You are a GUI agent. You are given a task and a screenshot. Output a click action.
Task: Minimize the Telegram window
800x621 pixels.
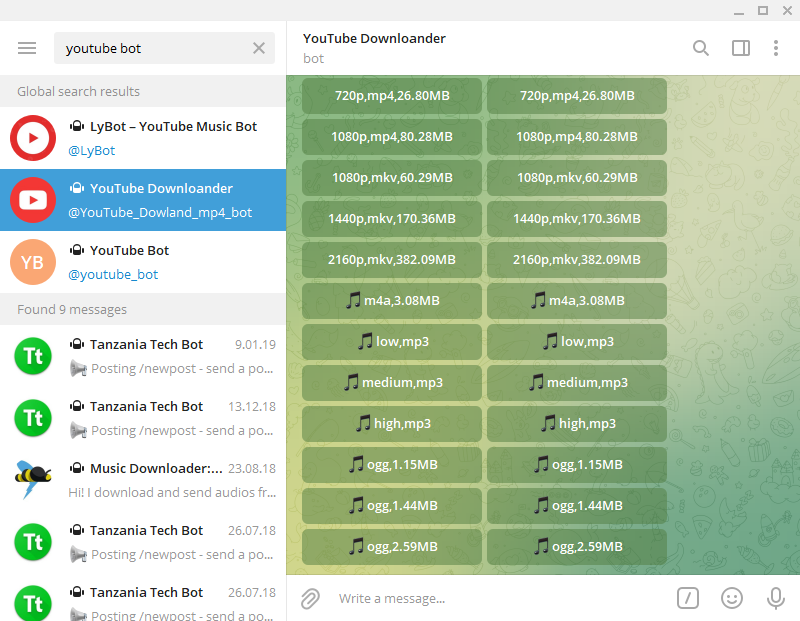pos(738,11)
